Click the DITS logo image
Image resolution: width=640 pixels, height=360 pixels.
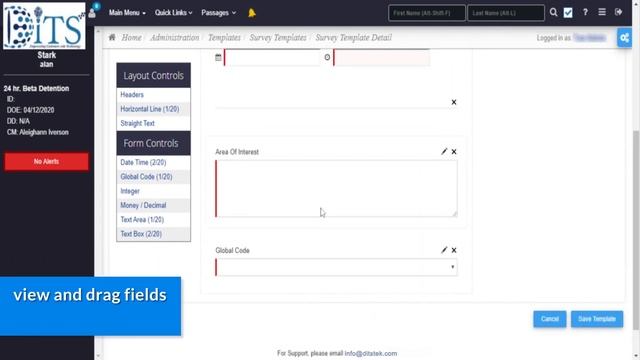click(44, 26)
